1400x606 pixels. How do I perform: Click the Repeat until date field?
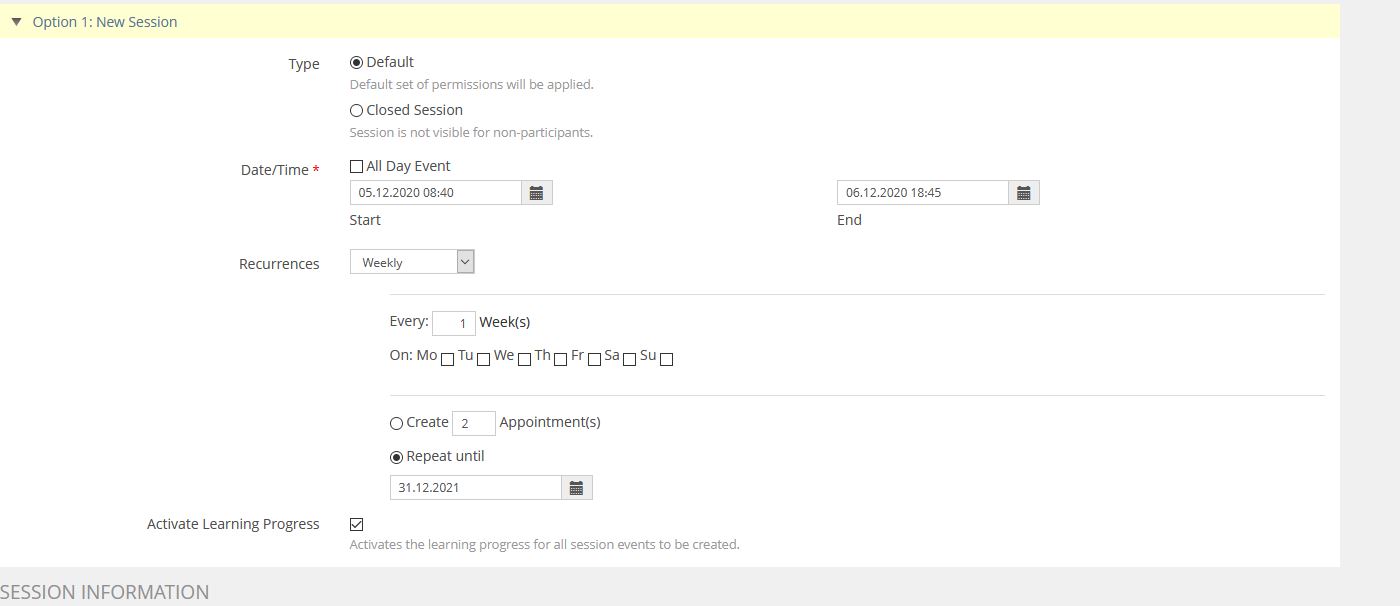[x=475, y=488]
